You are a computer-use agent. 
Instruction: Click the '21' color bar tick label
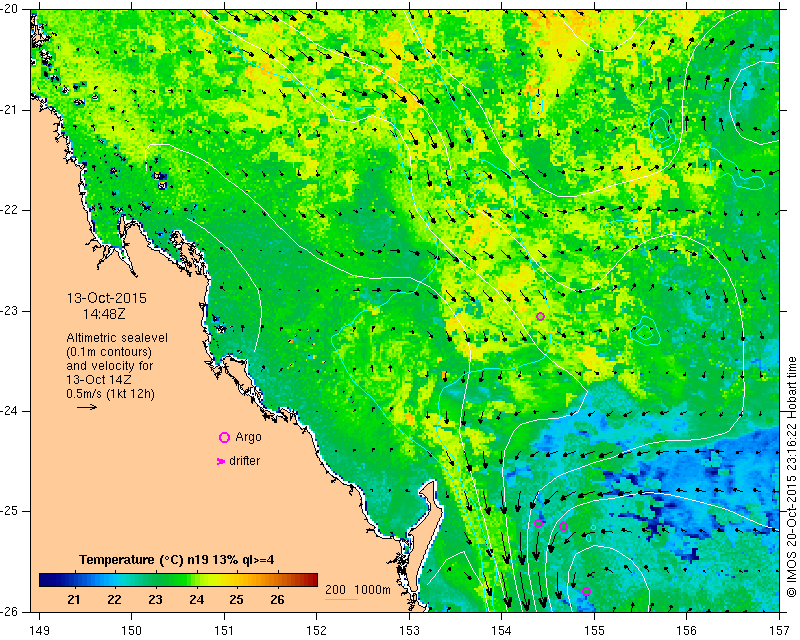[74, 600]
